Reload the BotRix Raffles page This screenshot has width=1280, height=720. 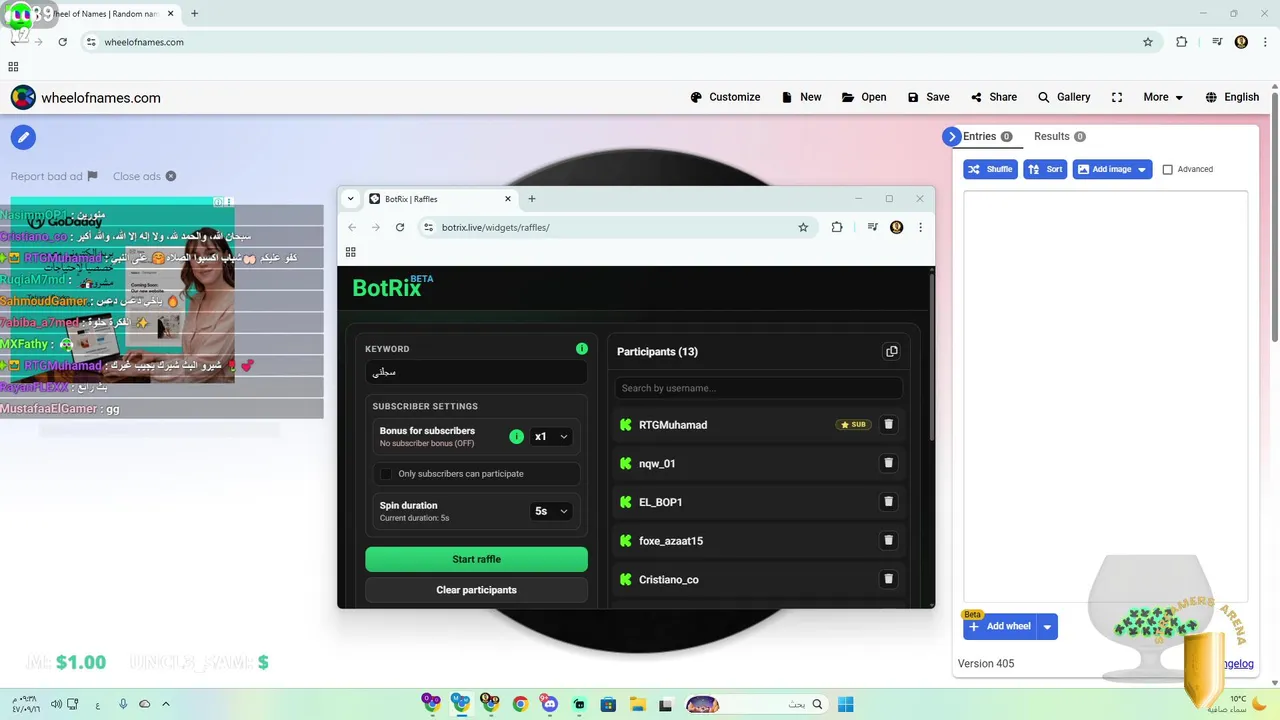coord(400,227)
